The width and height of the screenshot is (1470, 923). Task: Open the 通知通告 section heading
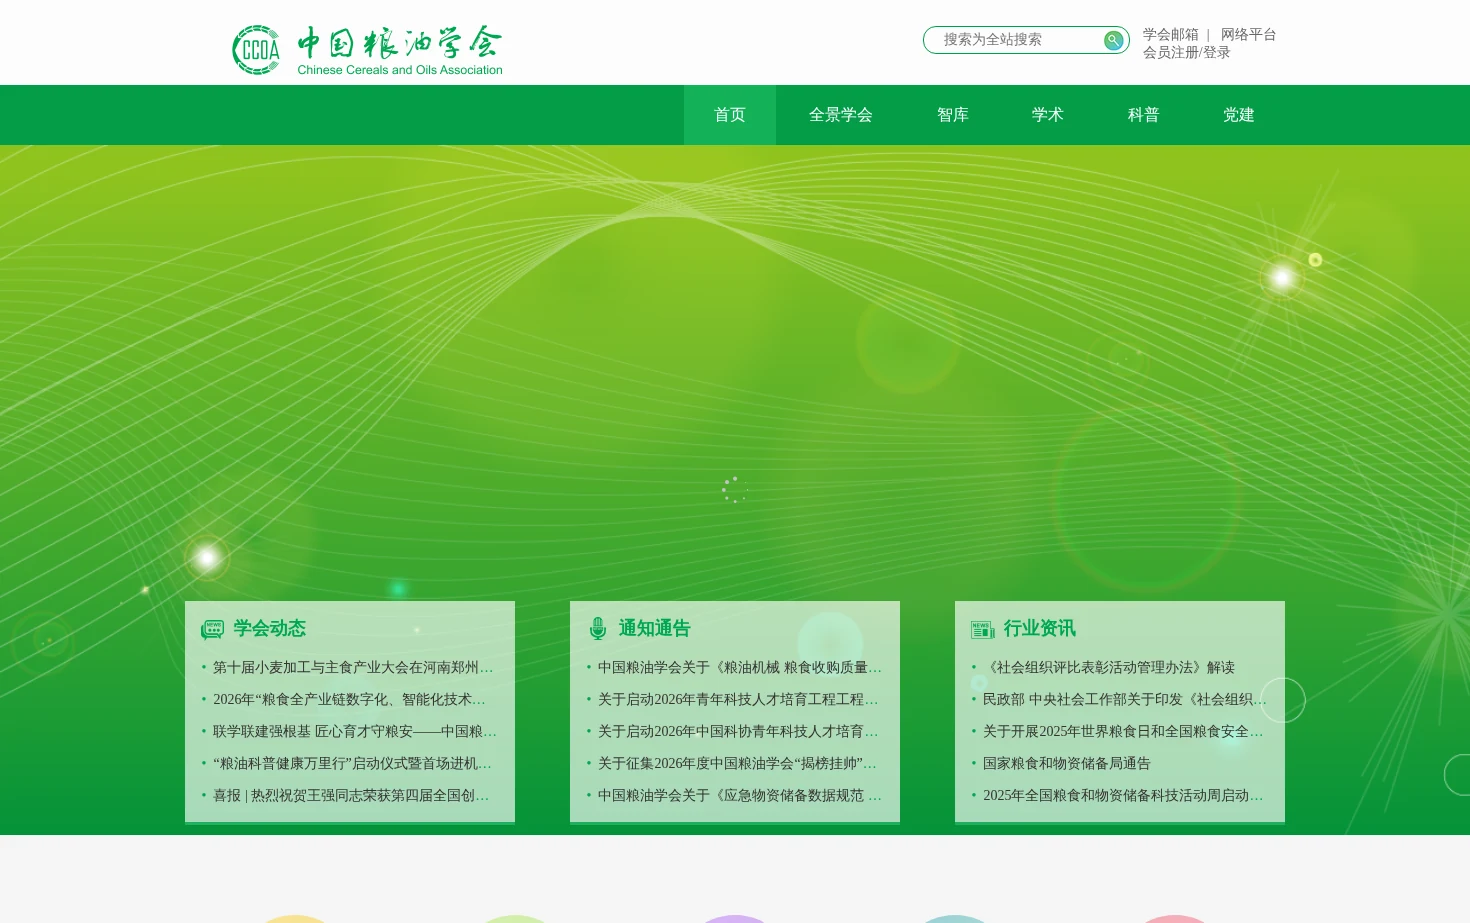click(655, 628)
